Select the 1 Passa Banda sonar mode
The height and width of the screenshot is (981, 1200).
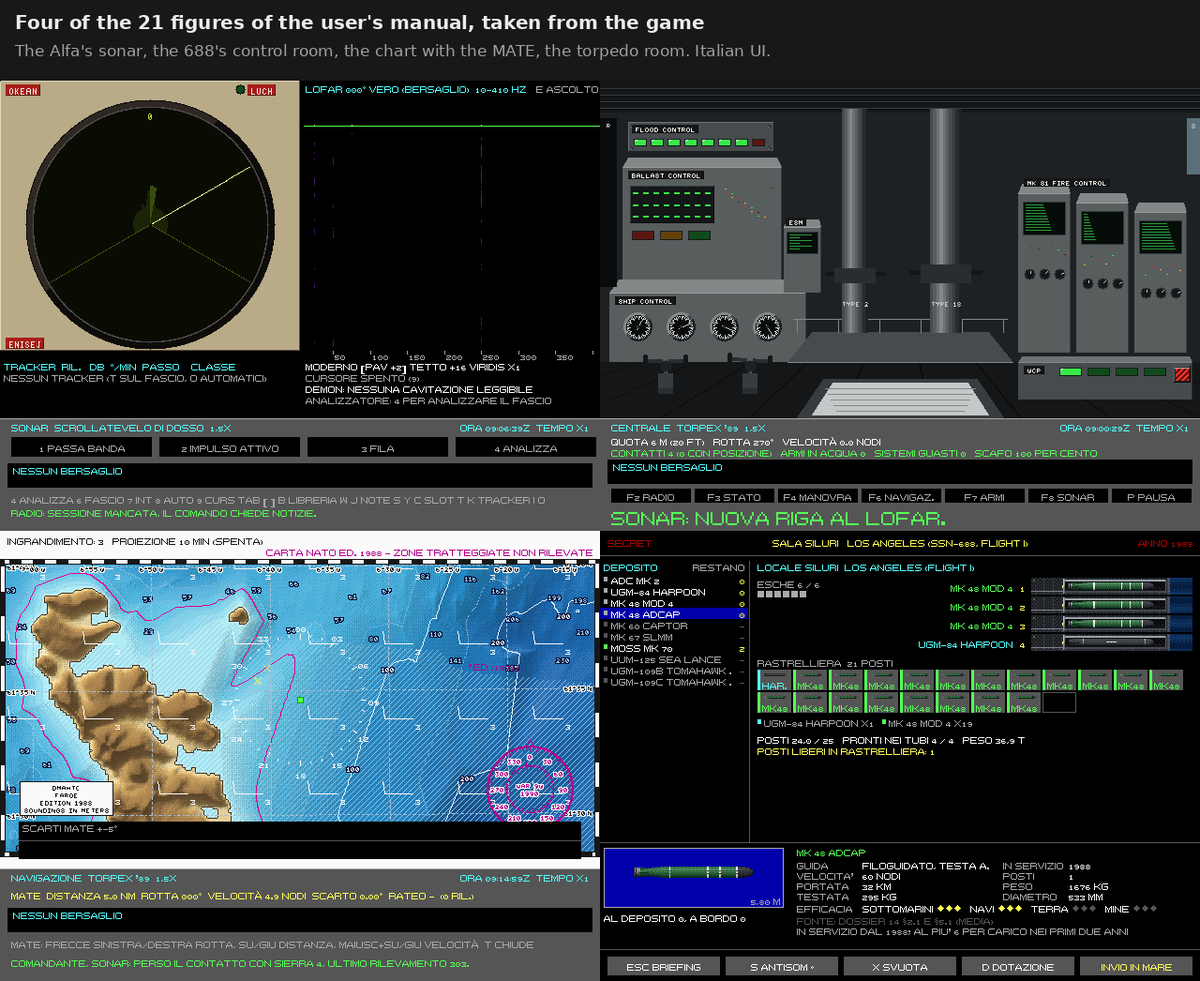(81, 448)
